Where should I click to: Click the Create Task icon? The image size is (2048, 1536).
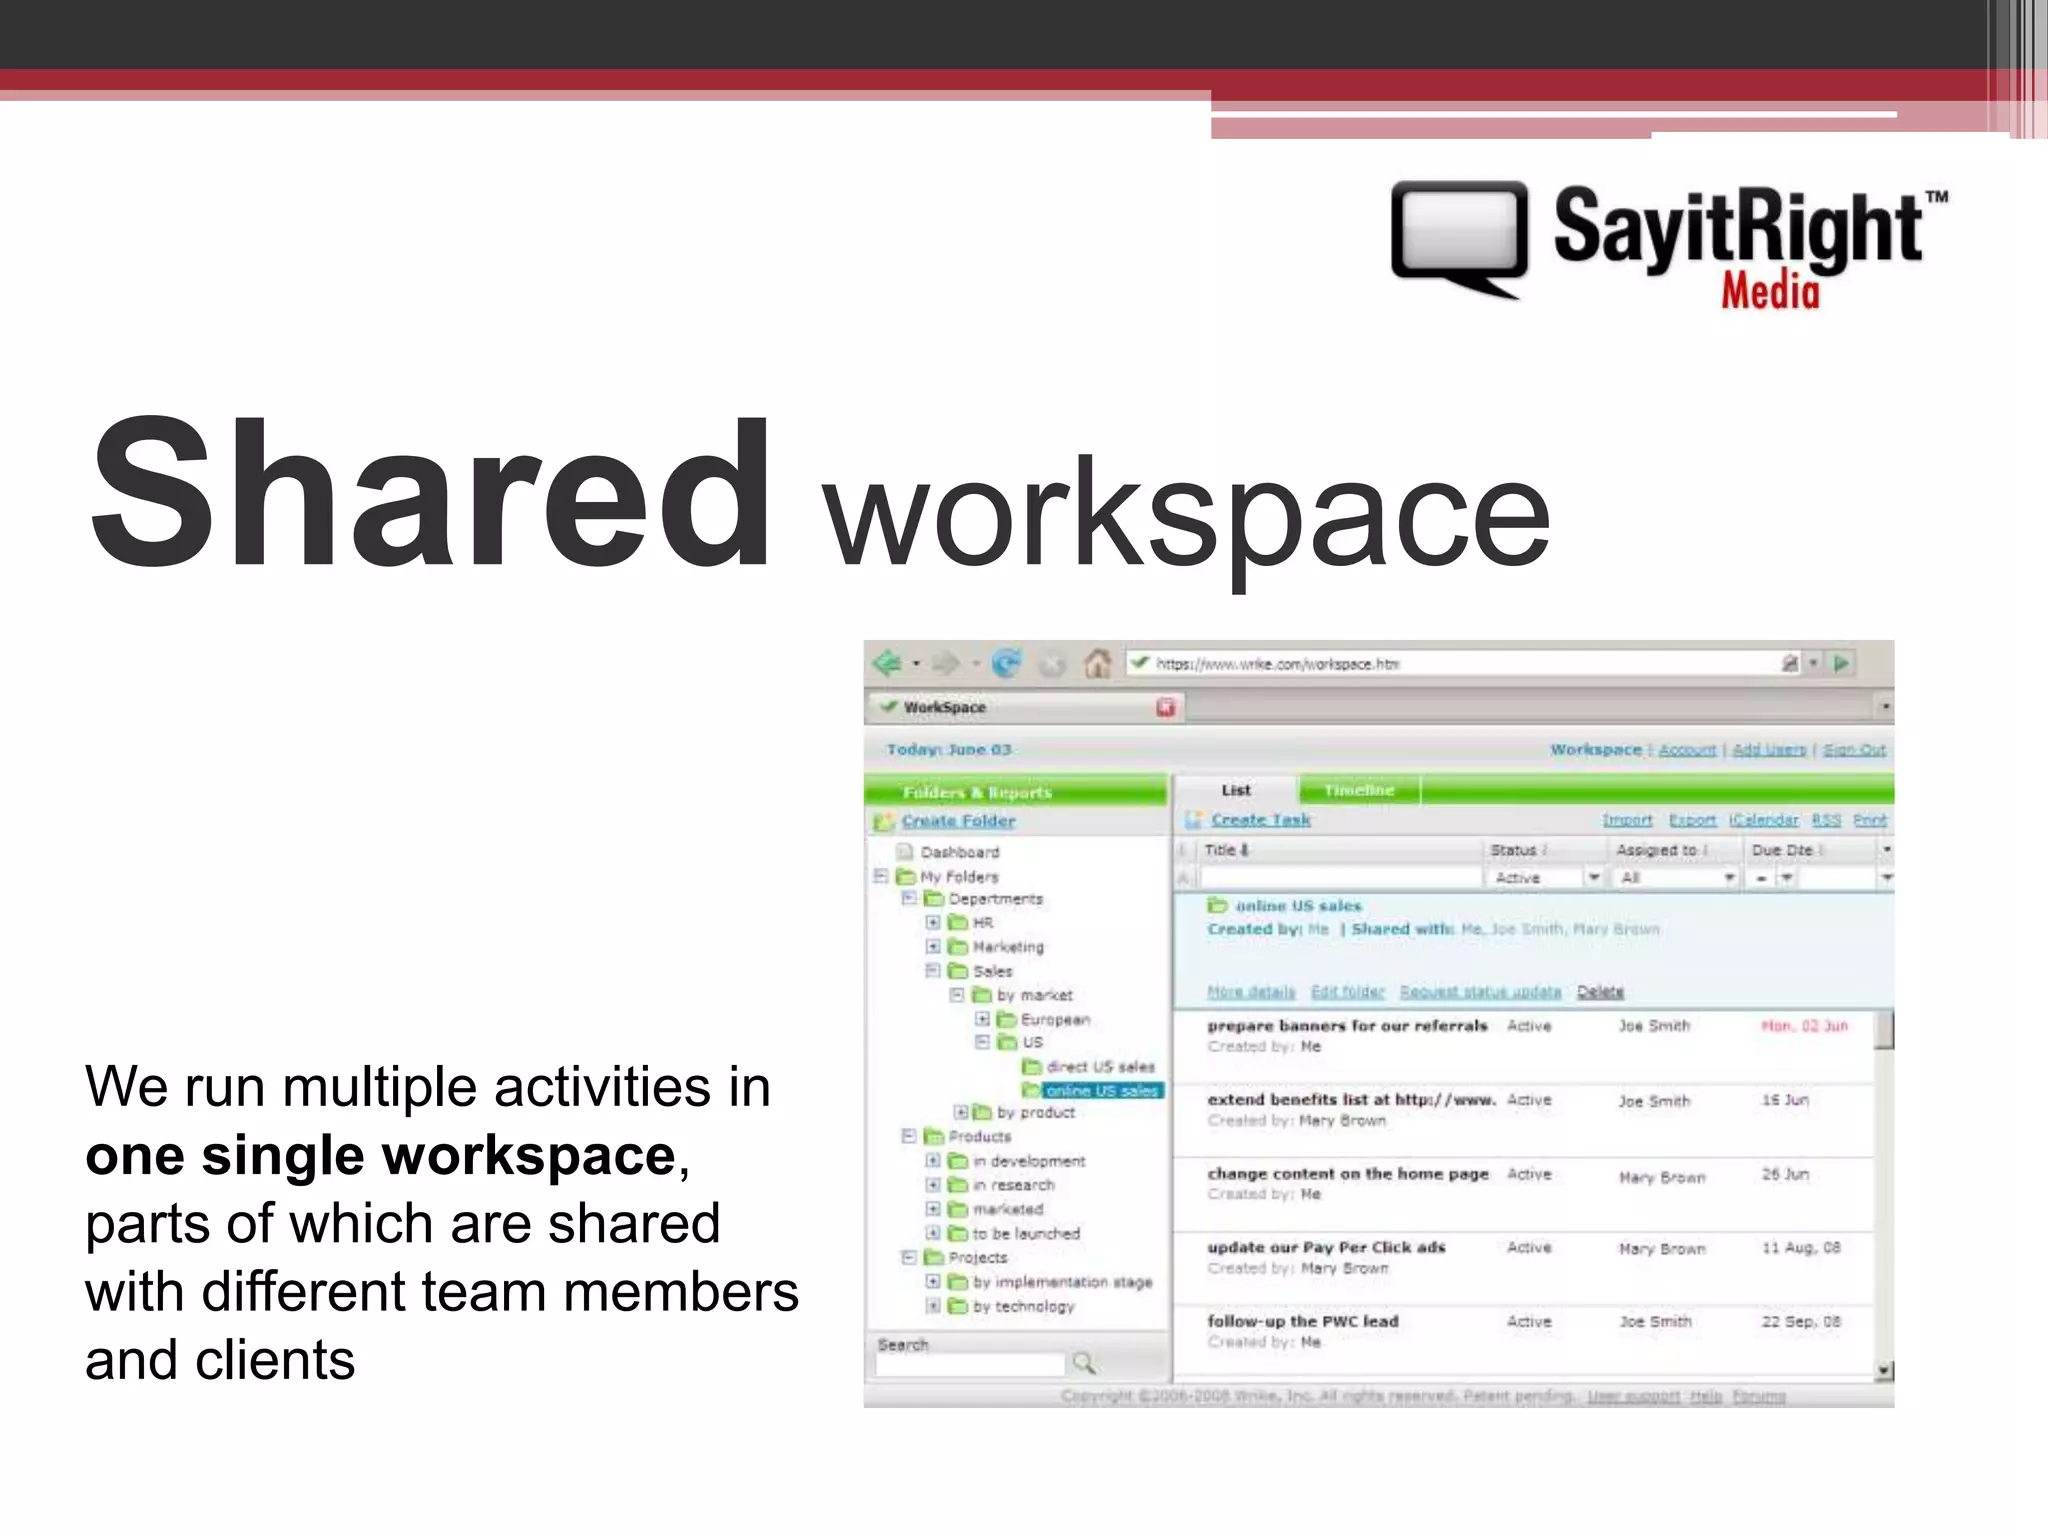(x=1193, y=820)
